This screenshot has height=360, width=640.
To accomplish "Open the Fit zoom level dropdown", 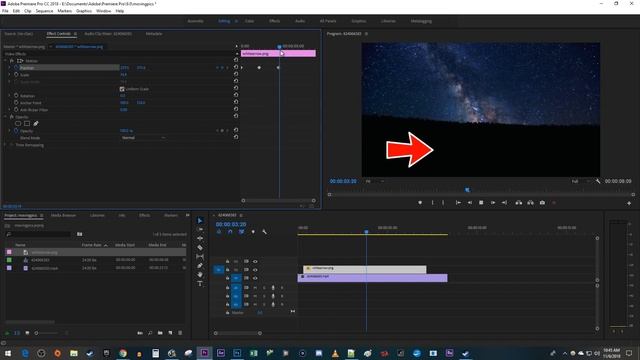I will tap(374, 181).
